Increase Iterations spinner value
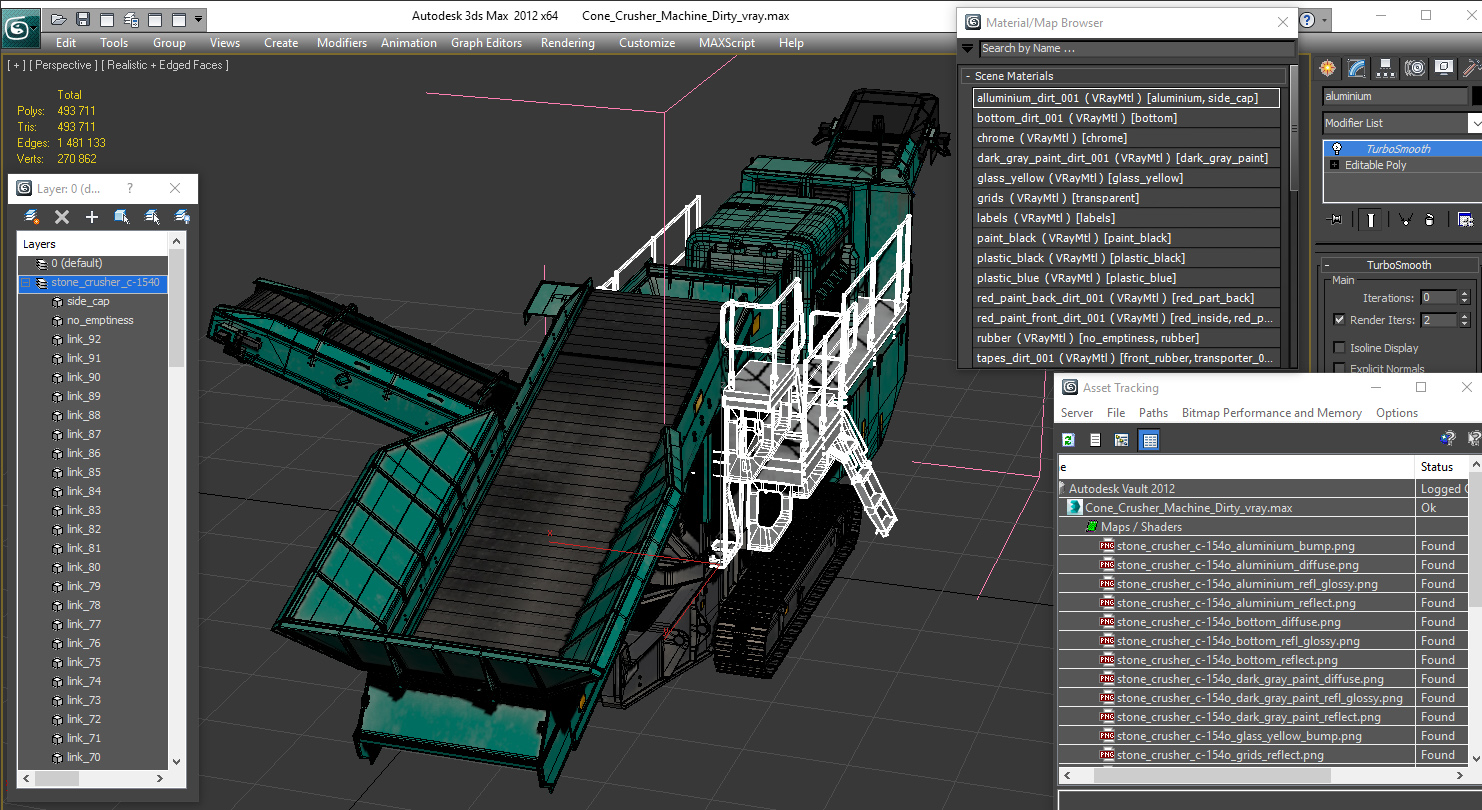 (x=1465, y=294)
